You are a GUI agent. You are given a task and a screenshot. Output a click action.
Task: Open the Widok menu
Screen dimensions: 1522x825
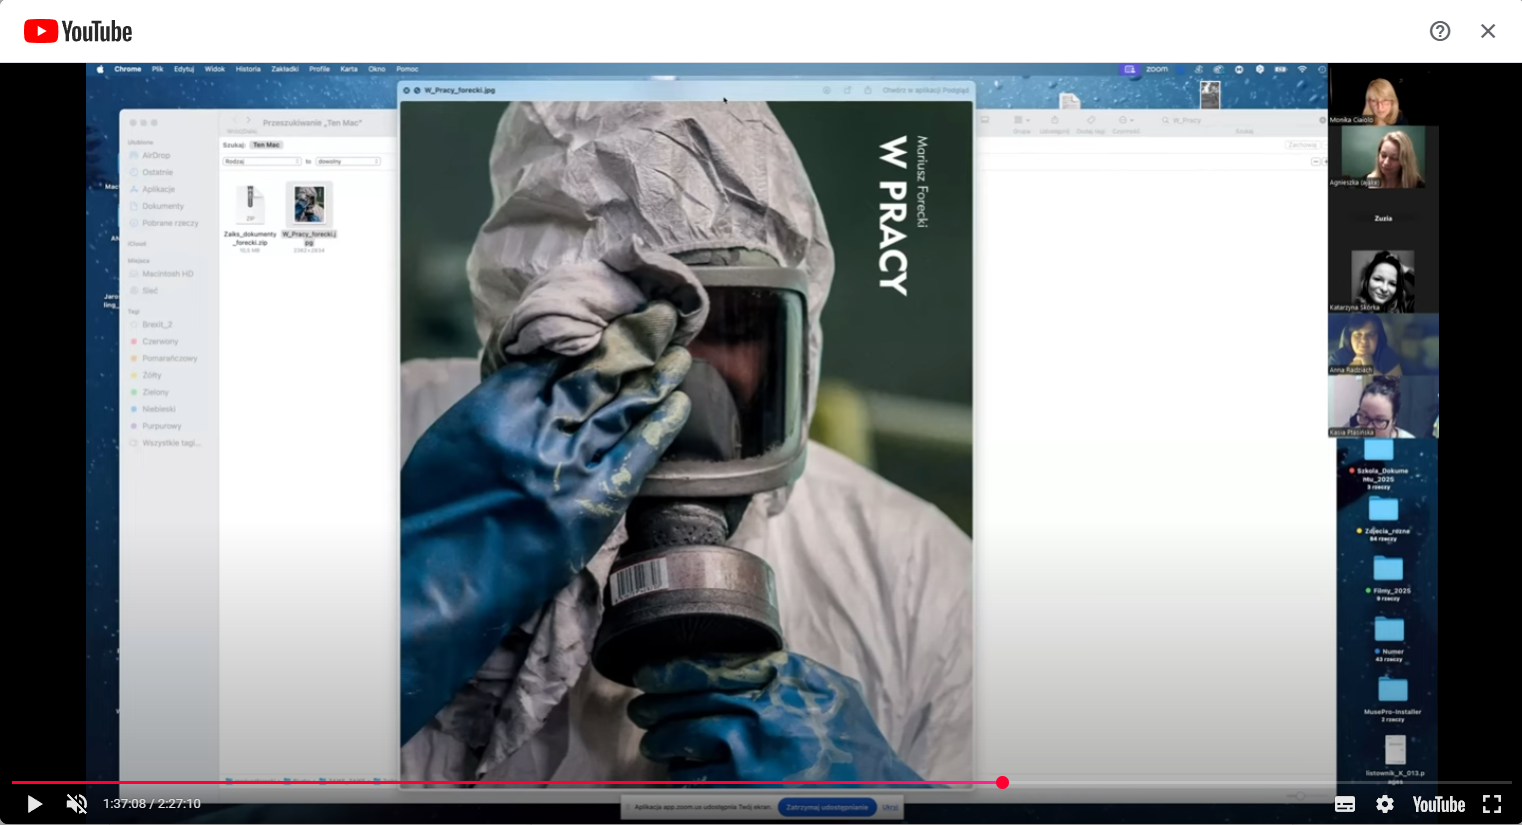pos(215,69)
